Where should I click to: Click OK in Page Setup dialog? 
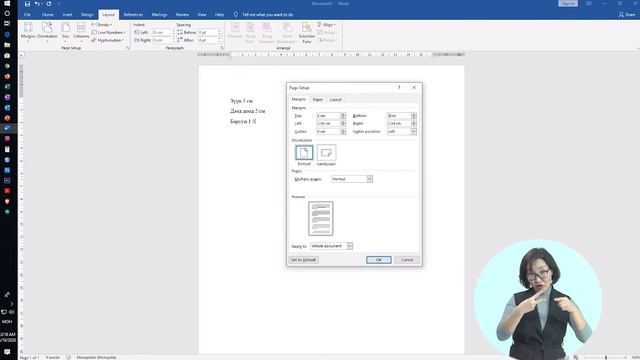[x=379, y=260]
